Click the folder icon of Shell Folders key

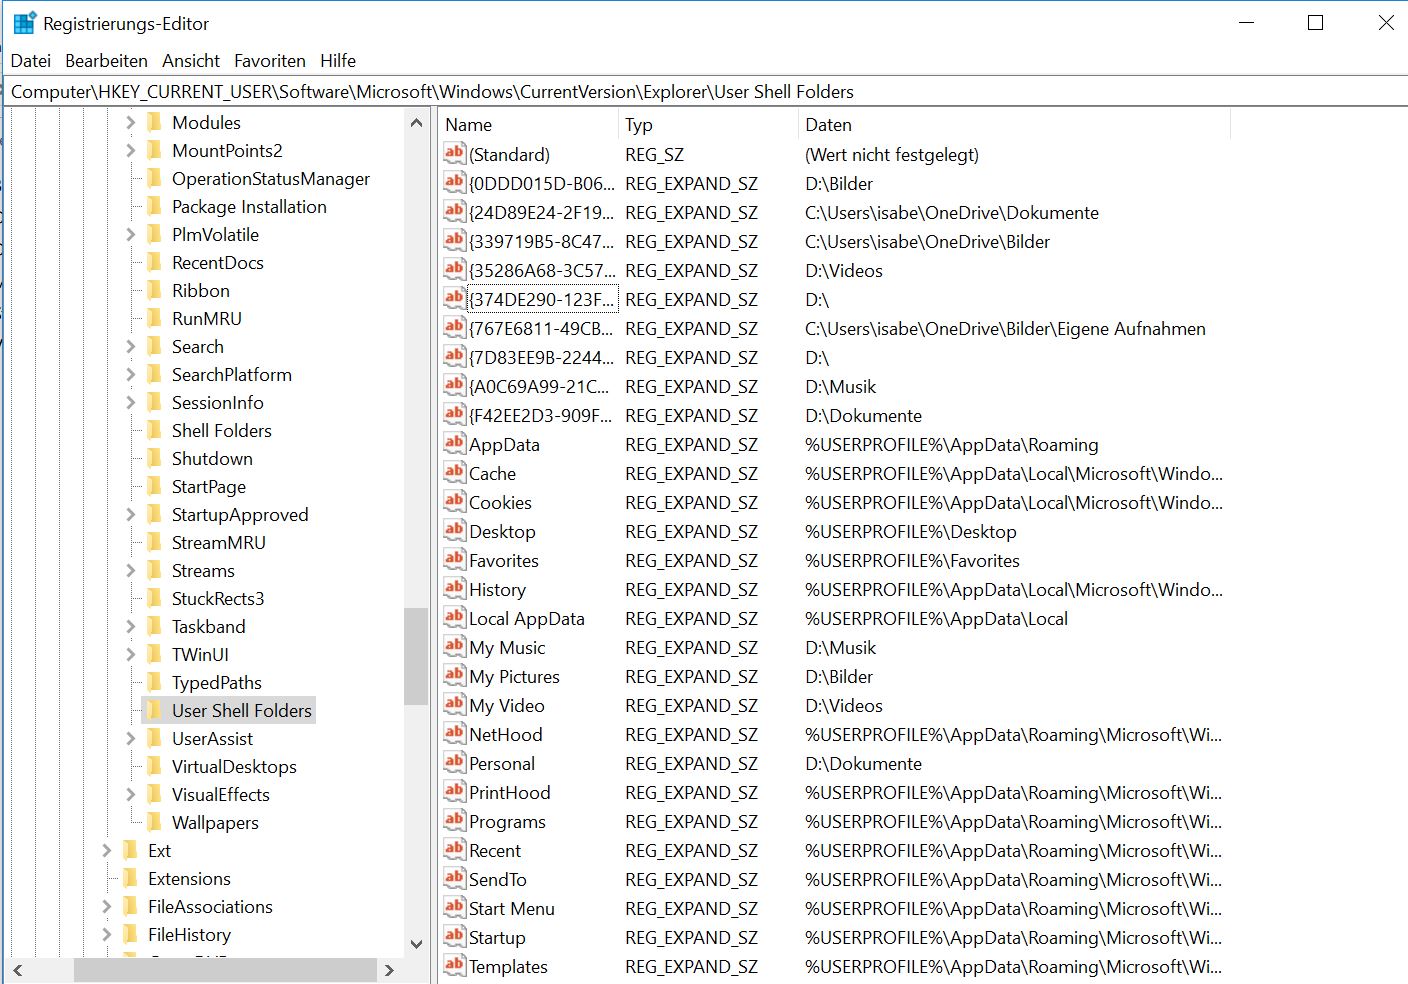(x=154, y=430)
